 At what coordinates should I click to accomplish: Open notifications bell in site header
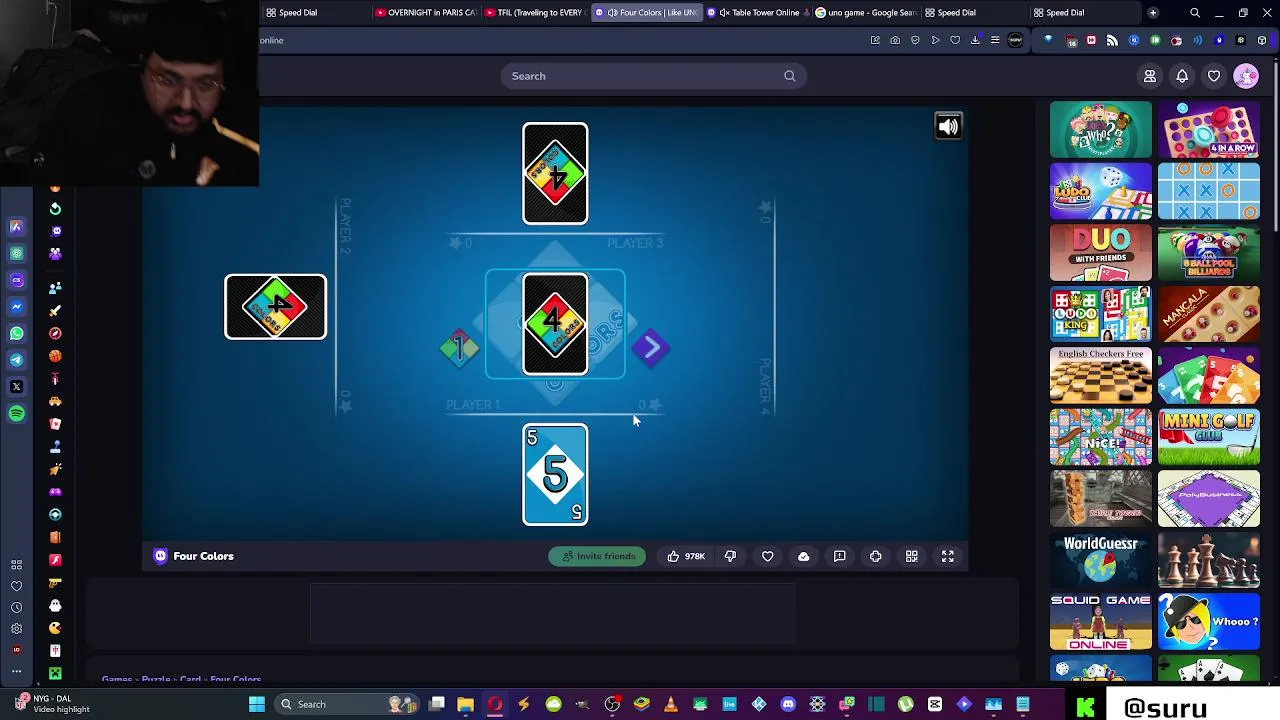tap(1182, 76)
